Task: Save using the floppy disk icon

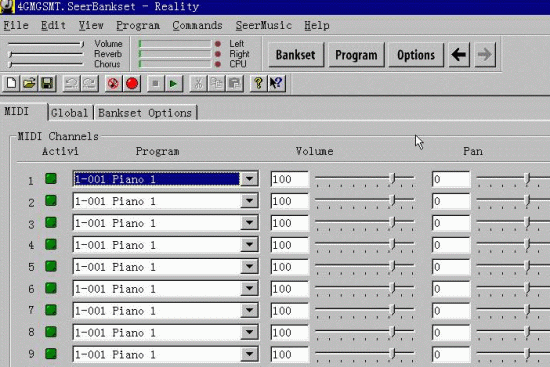Action: point(47,84)
